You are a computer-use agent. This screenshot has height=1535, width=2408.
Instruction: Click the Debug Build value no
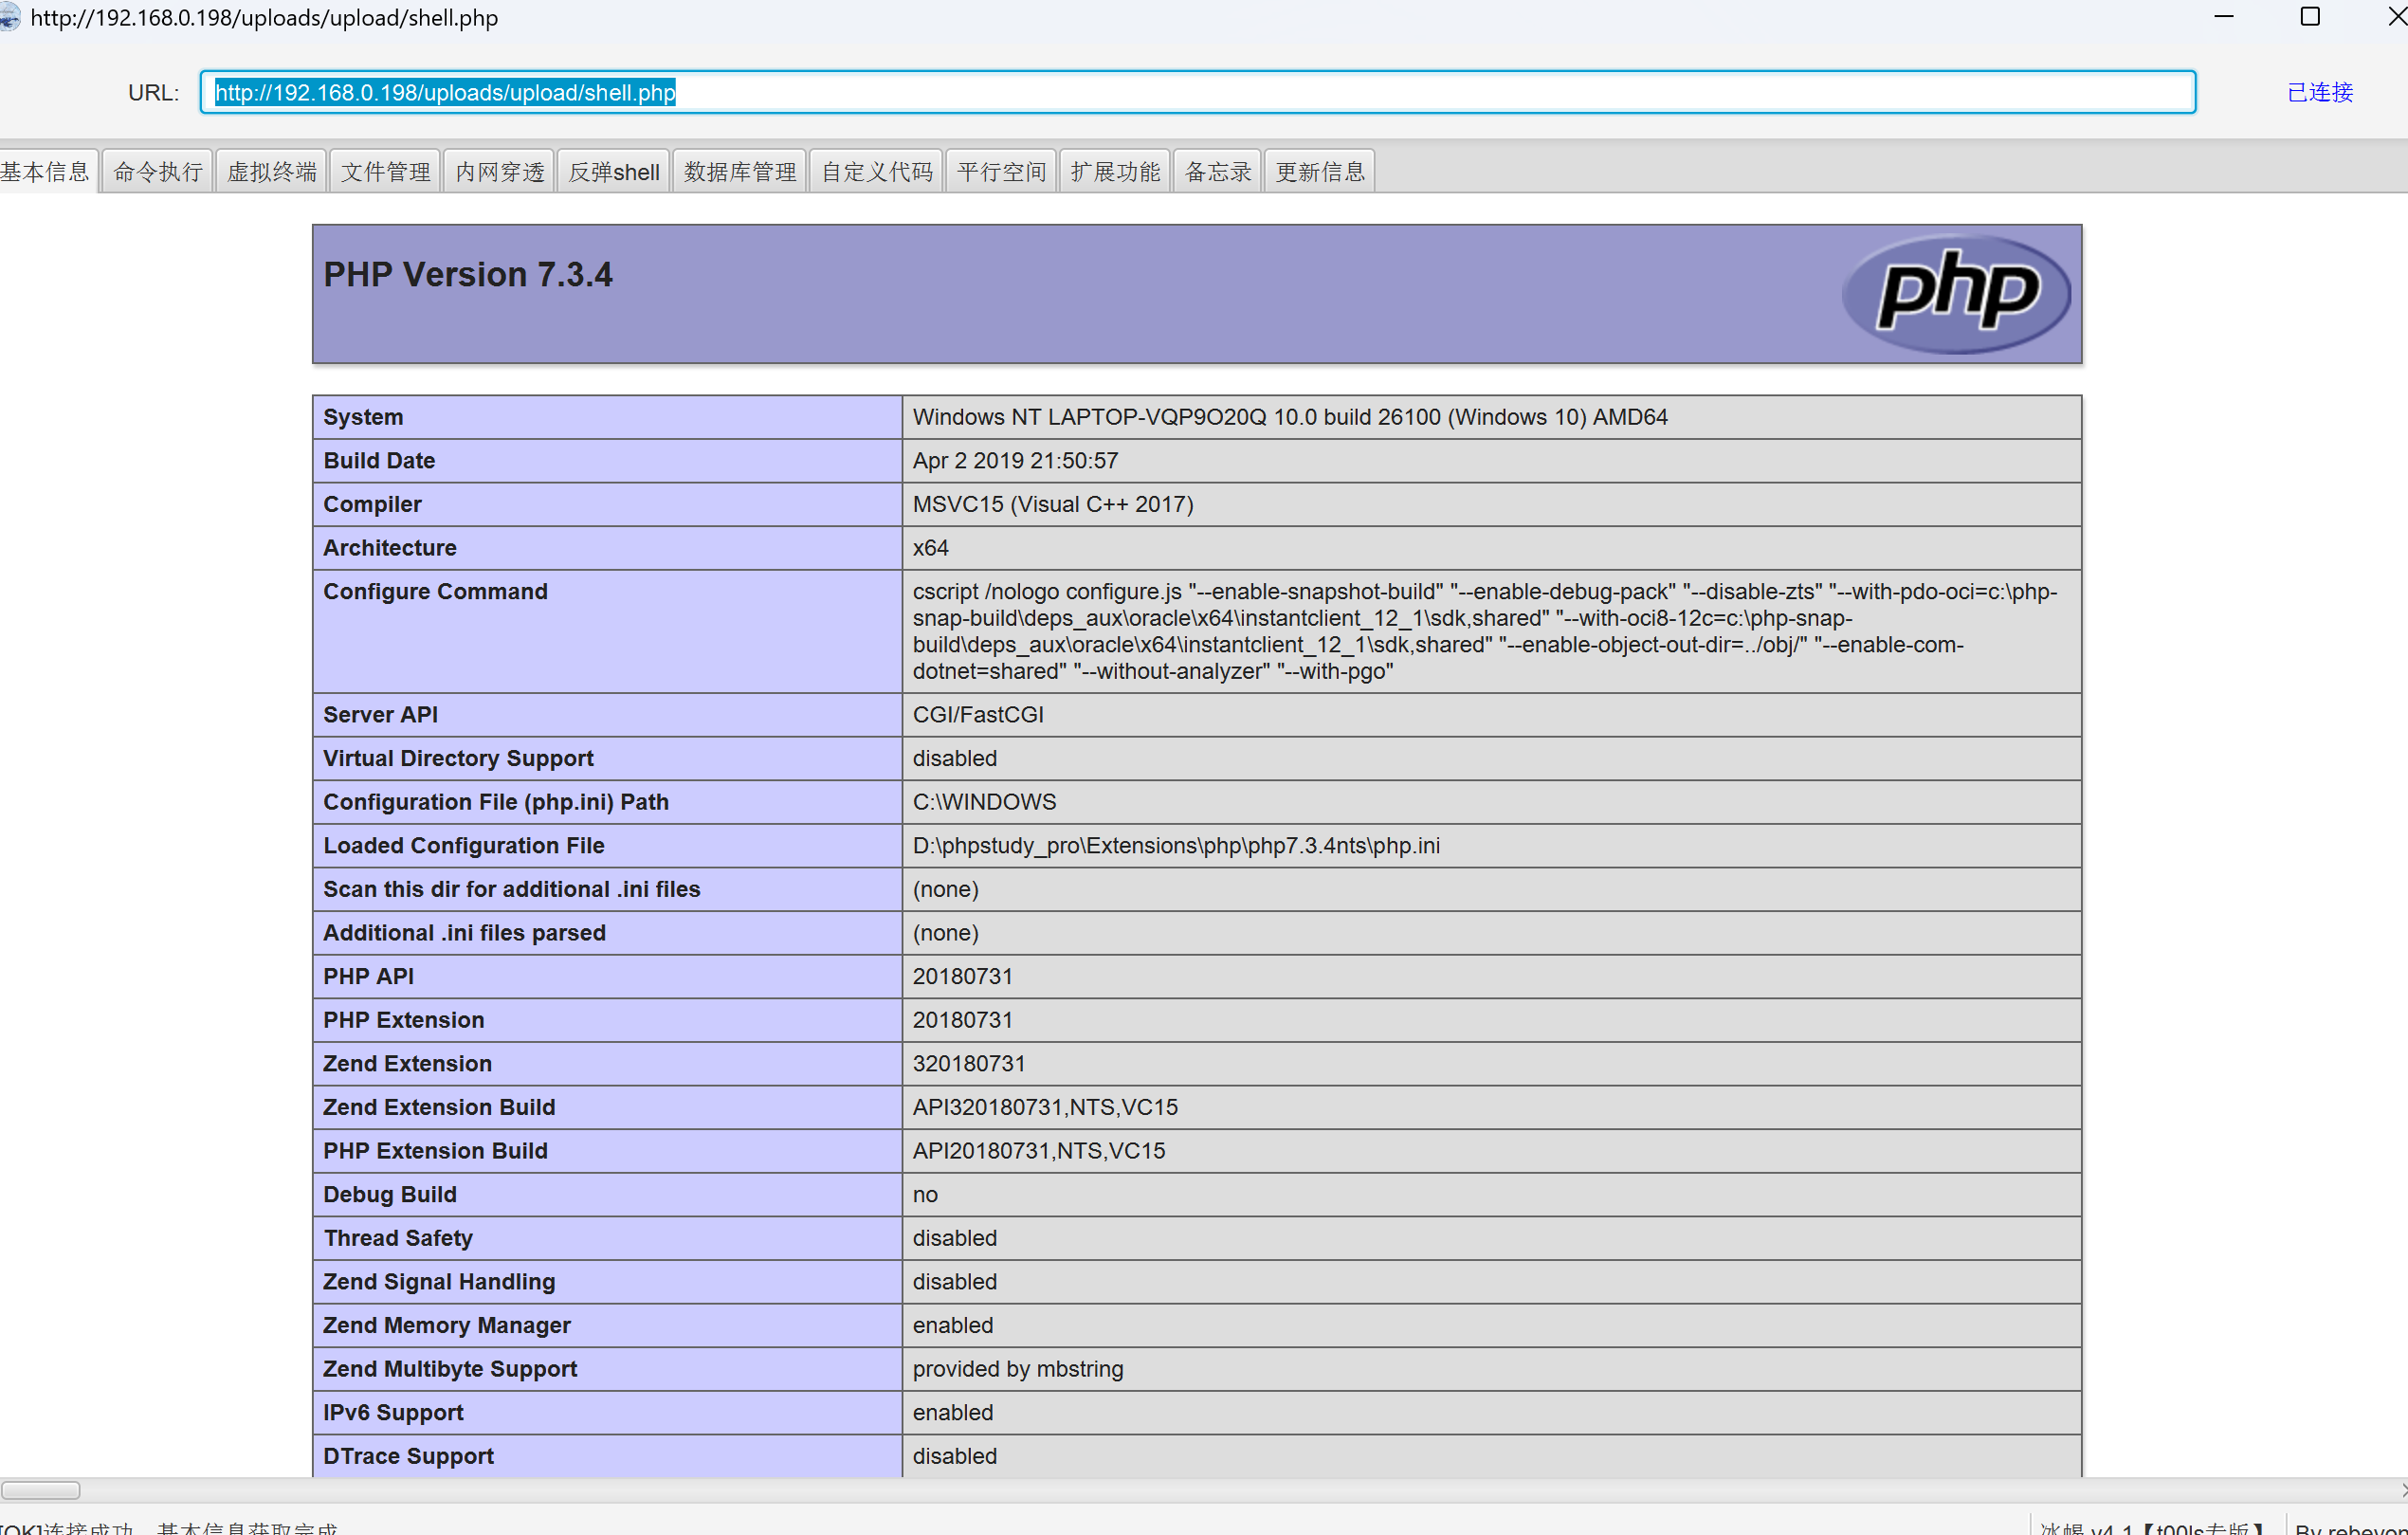point(925,1195)
